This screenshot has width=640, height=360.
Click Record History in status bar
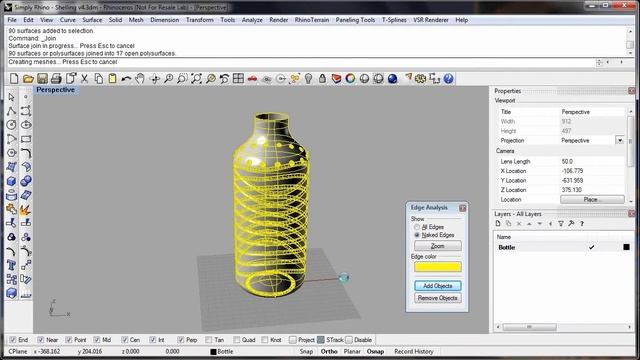click(x=413, y=351)
